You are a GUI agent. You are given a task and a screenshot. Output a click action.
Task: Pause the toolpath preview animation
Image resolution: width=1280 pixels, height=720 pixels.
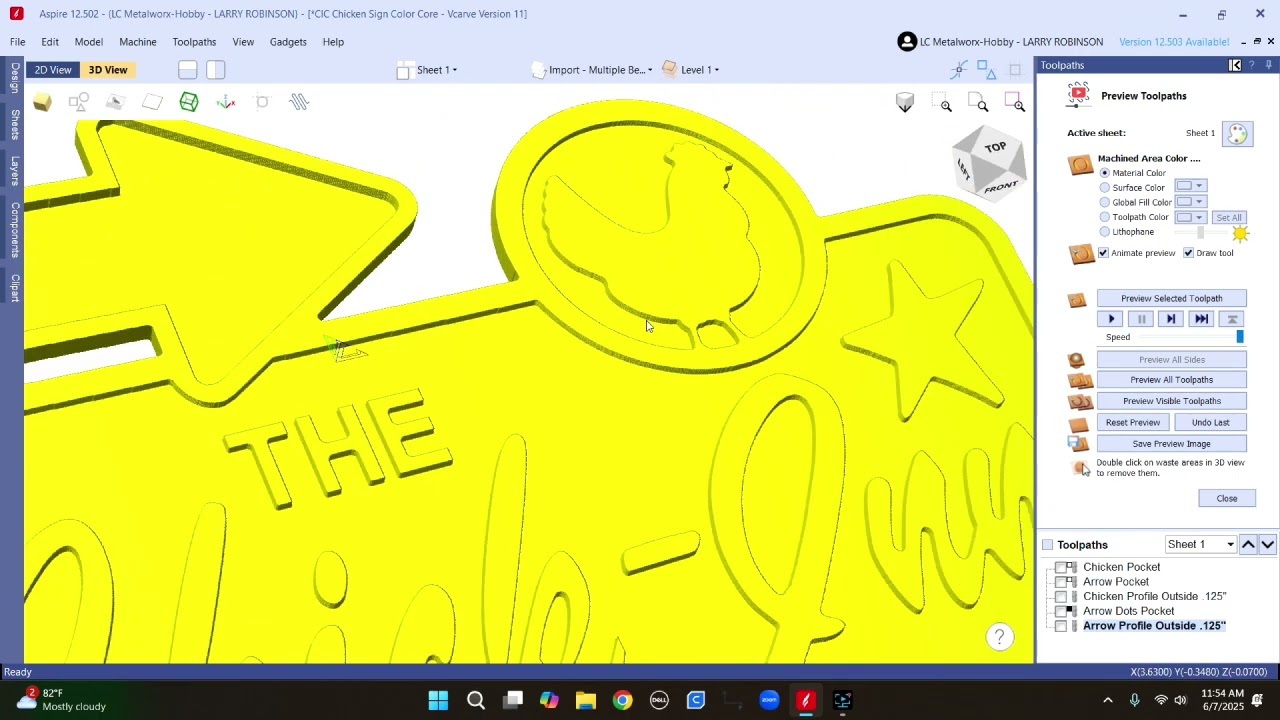pyautogui.click(x=1141, y=319)
